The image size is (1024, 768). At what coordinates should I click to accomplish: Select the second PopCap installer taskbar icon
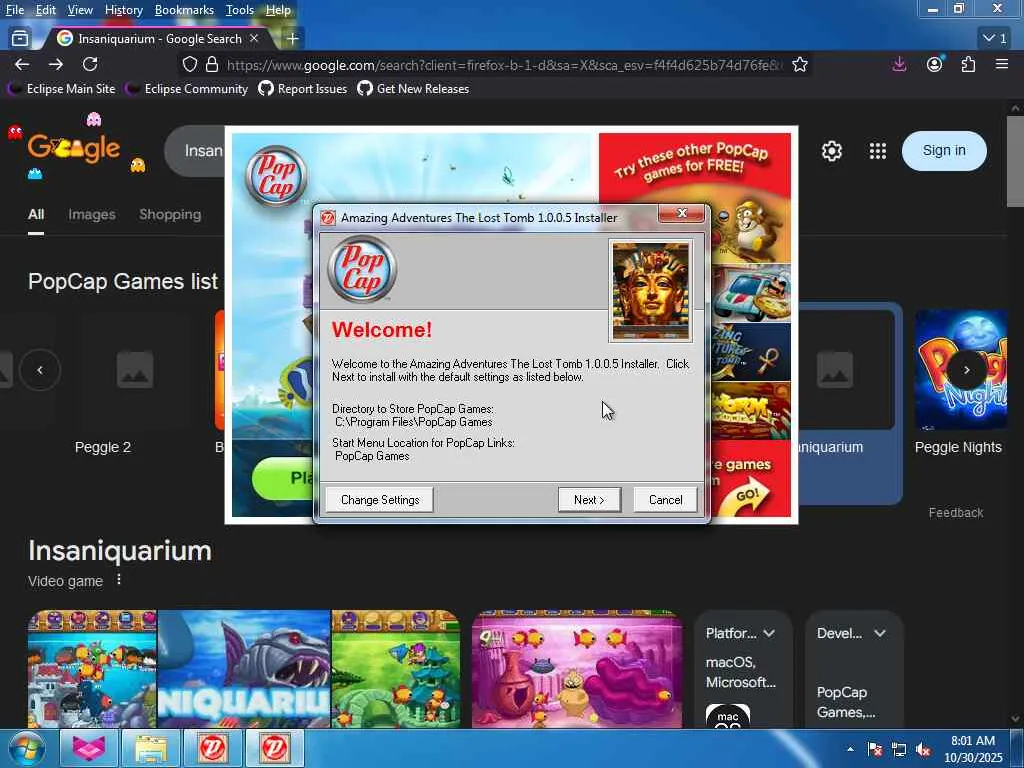[x=275, y=749]
